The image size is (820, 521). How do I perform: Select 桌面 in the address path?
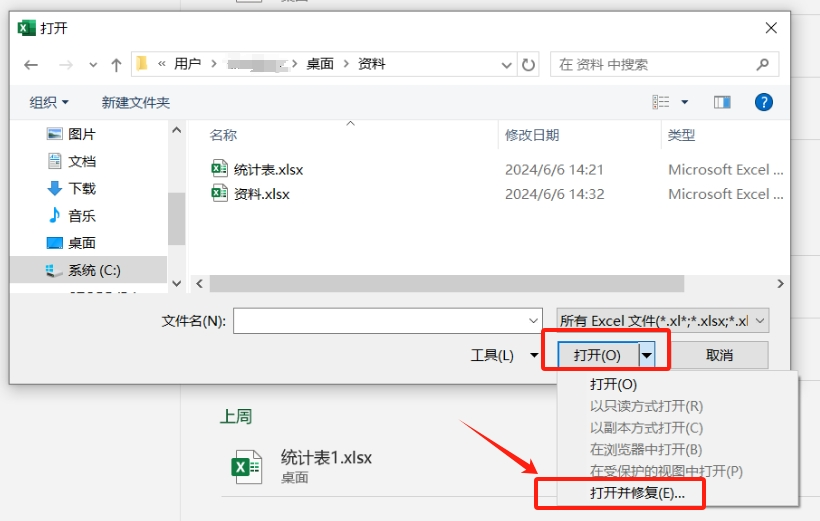320,64
